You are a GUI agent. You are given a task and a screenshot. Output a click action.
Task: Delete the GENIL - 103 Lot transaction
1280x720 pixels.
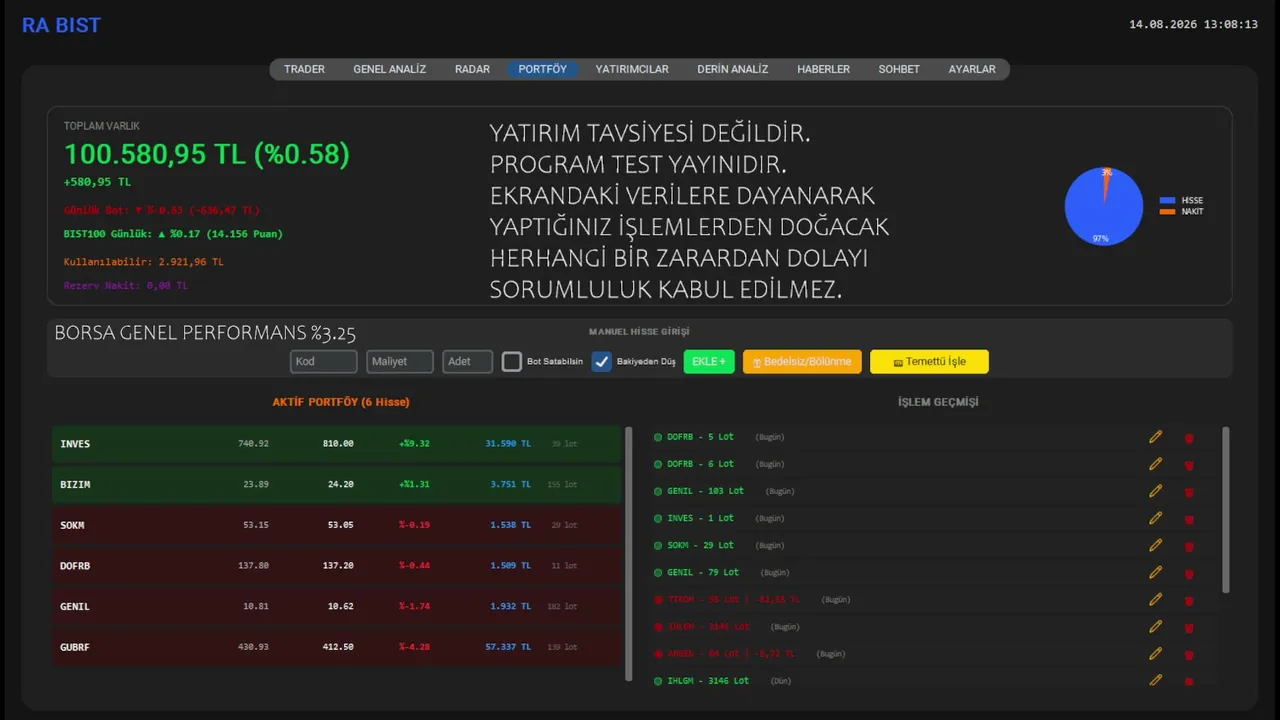[1189, 492]
